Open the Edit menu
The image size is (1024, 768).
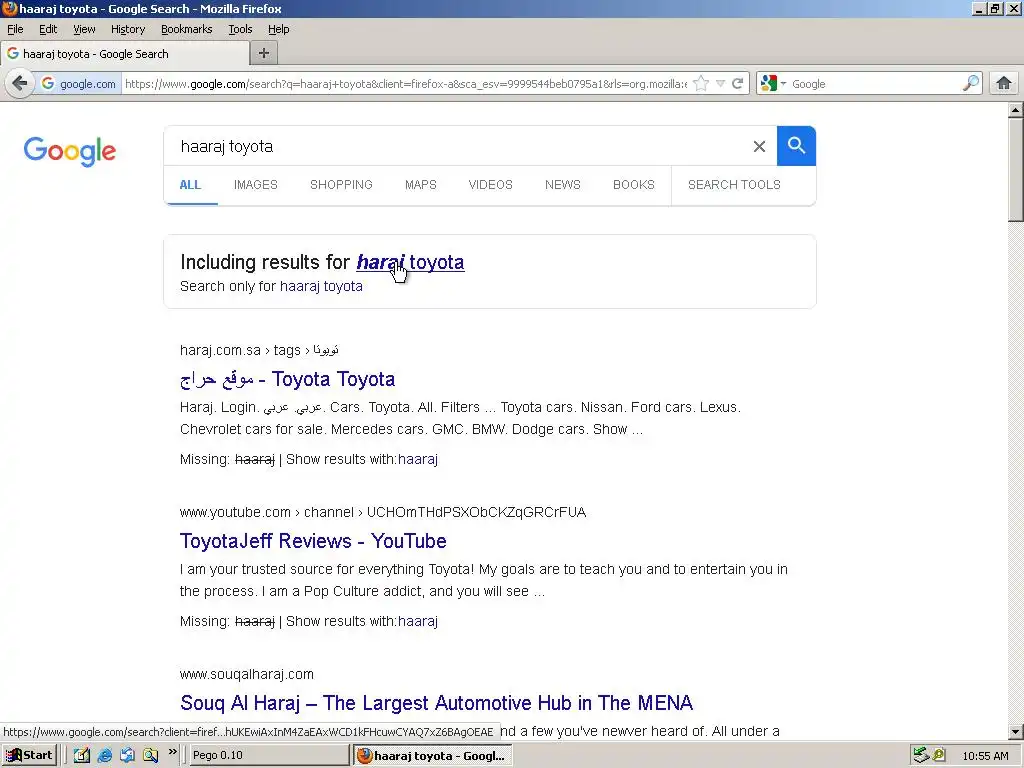48,29
